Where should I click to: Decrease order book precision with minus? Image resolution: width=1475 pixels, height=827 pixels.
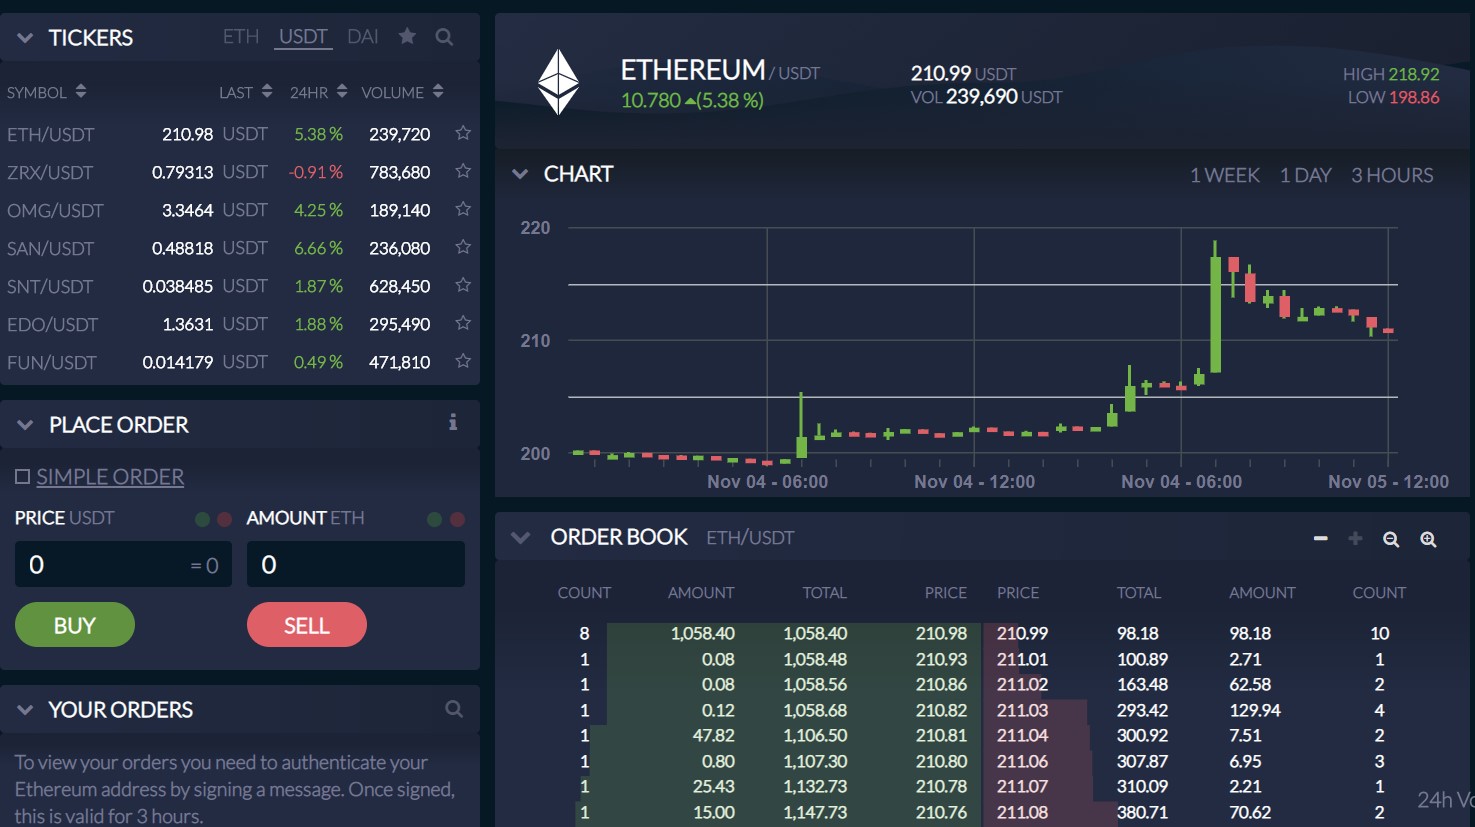1321,538
